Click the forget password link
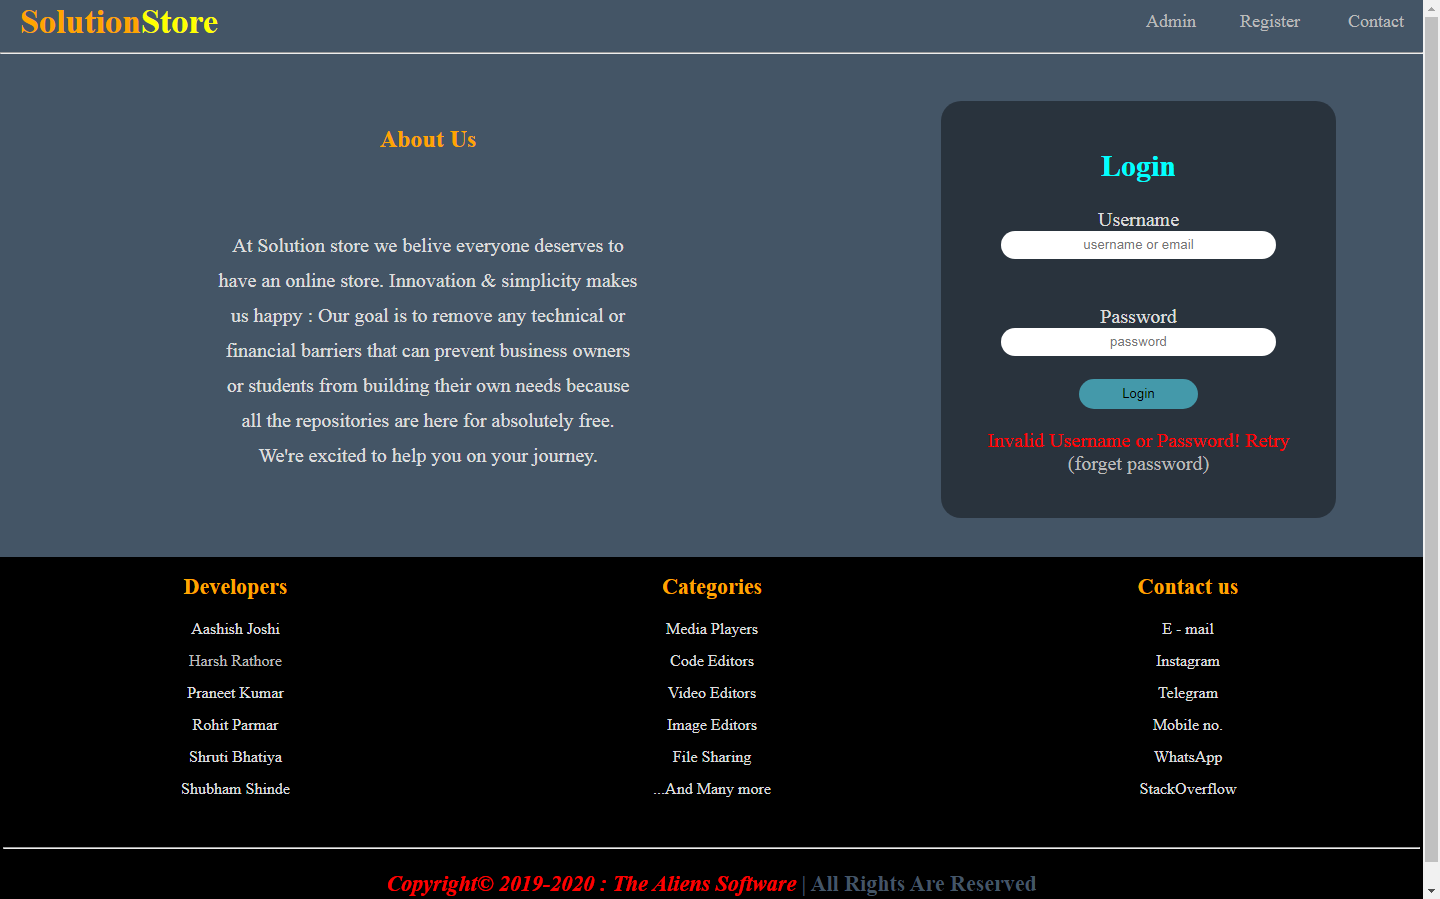The width and height of the screenshot is (1440, 899). click(x=1138, y=464)
